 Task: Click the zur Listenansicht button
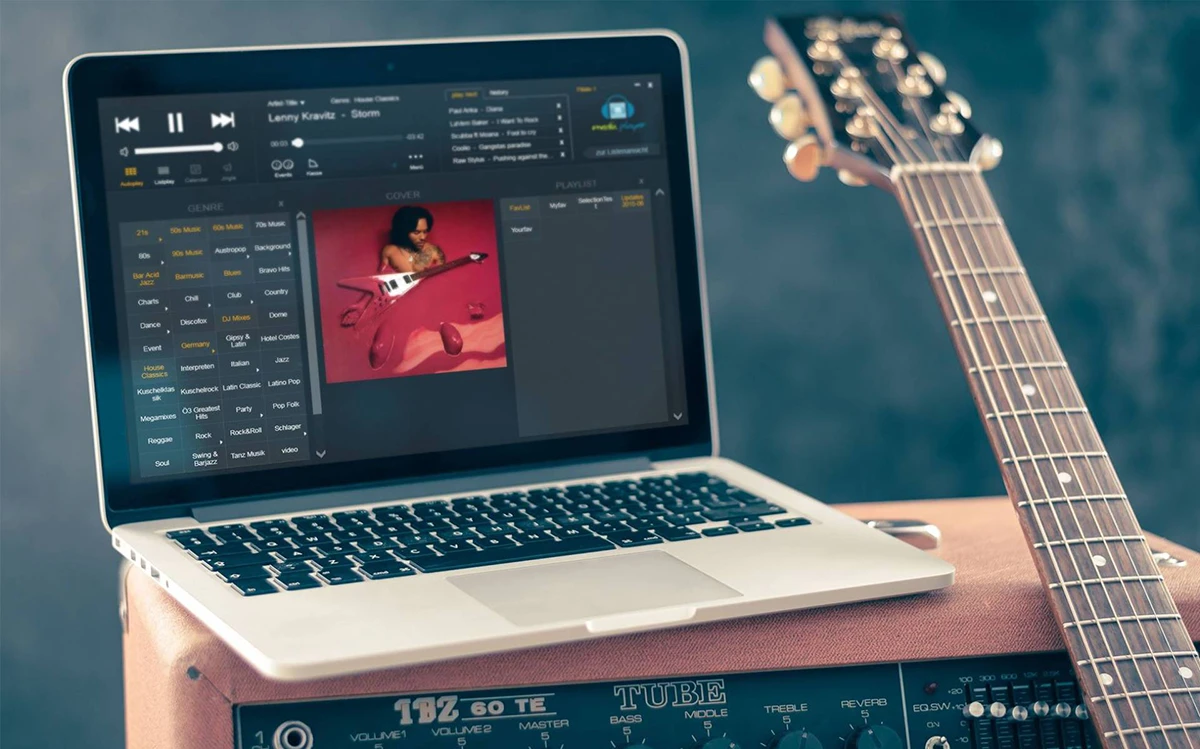621,150
